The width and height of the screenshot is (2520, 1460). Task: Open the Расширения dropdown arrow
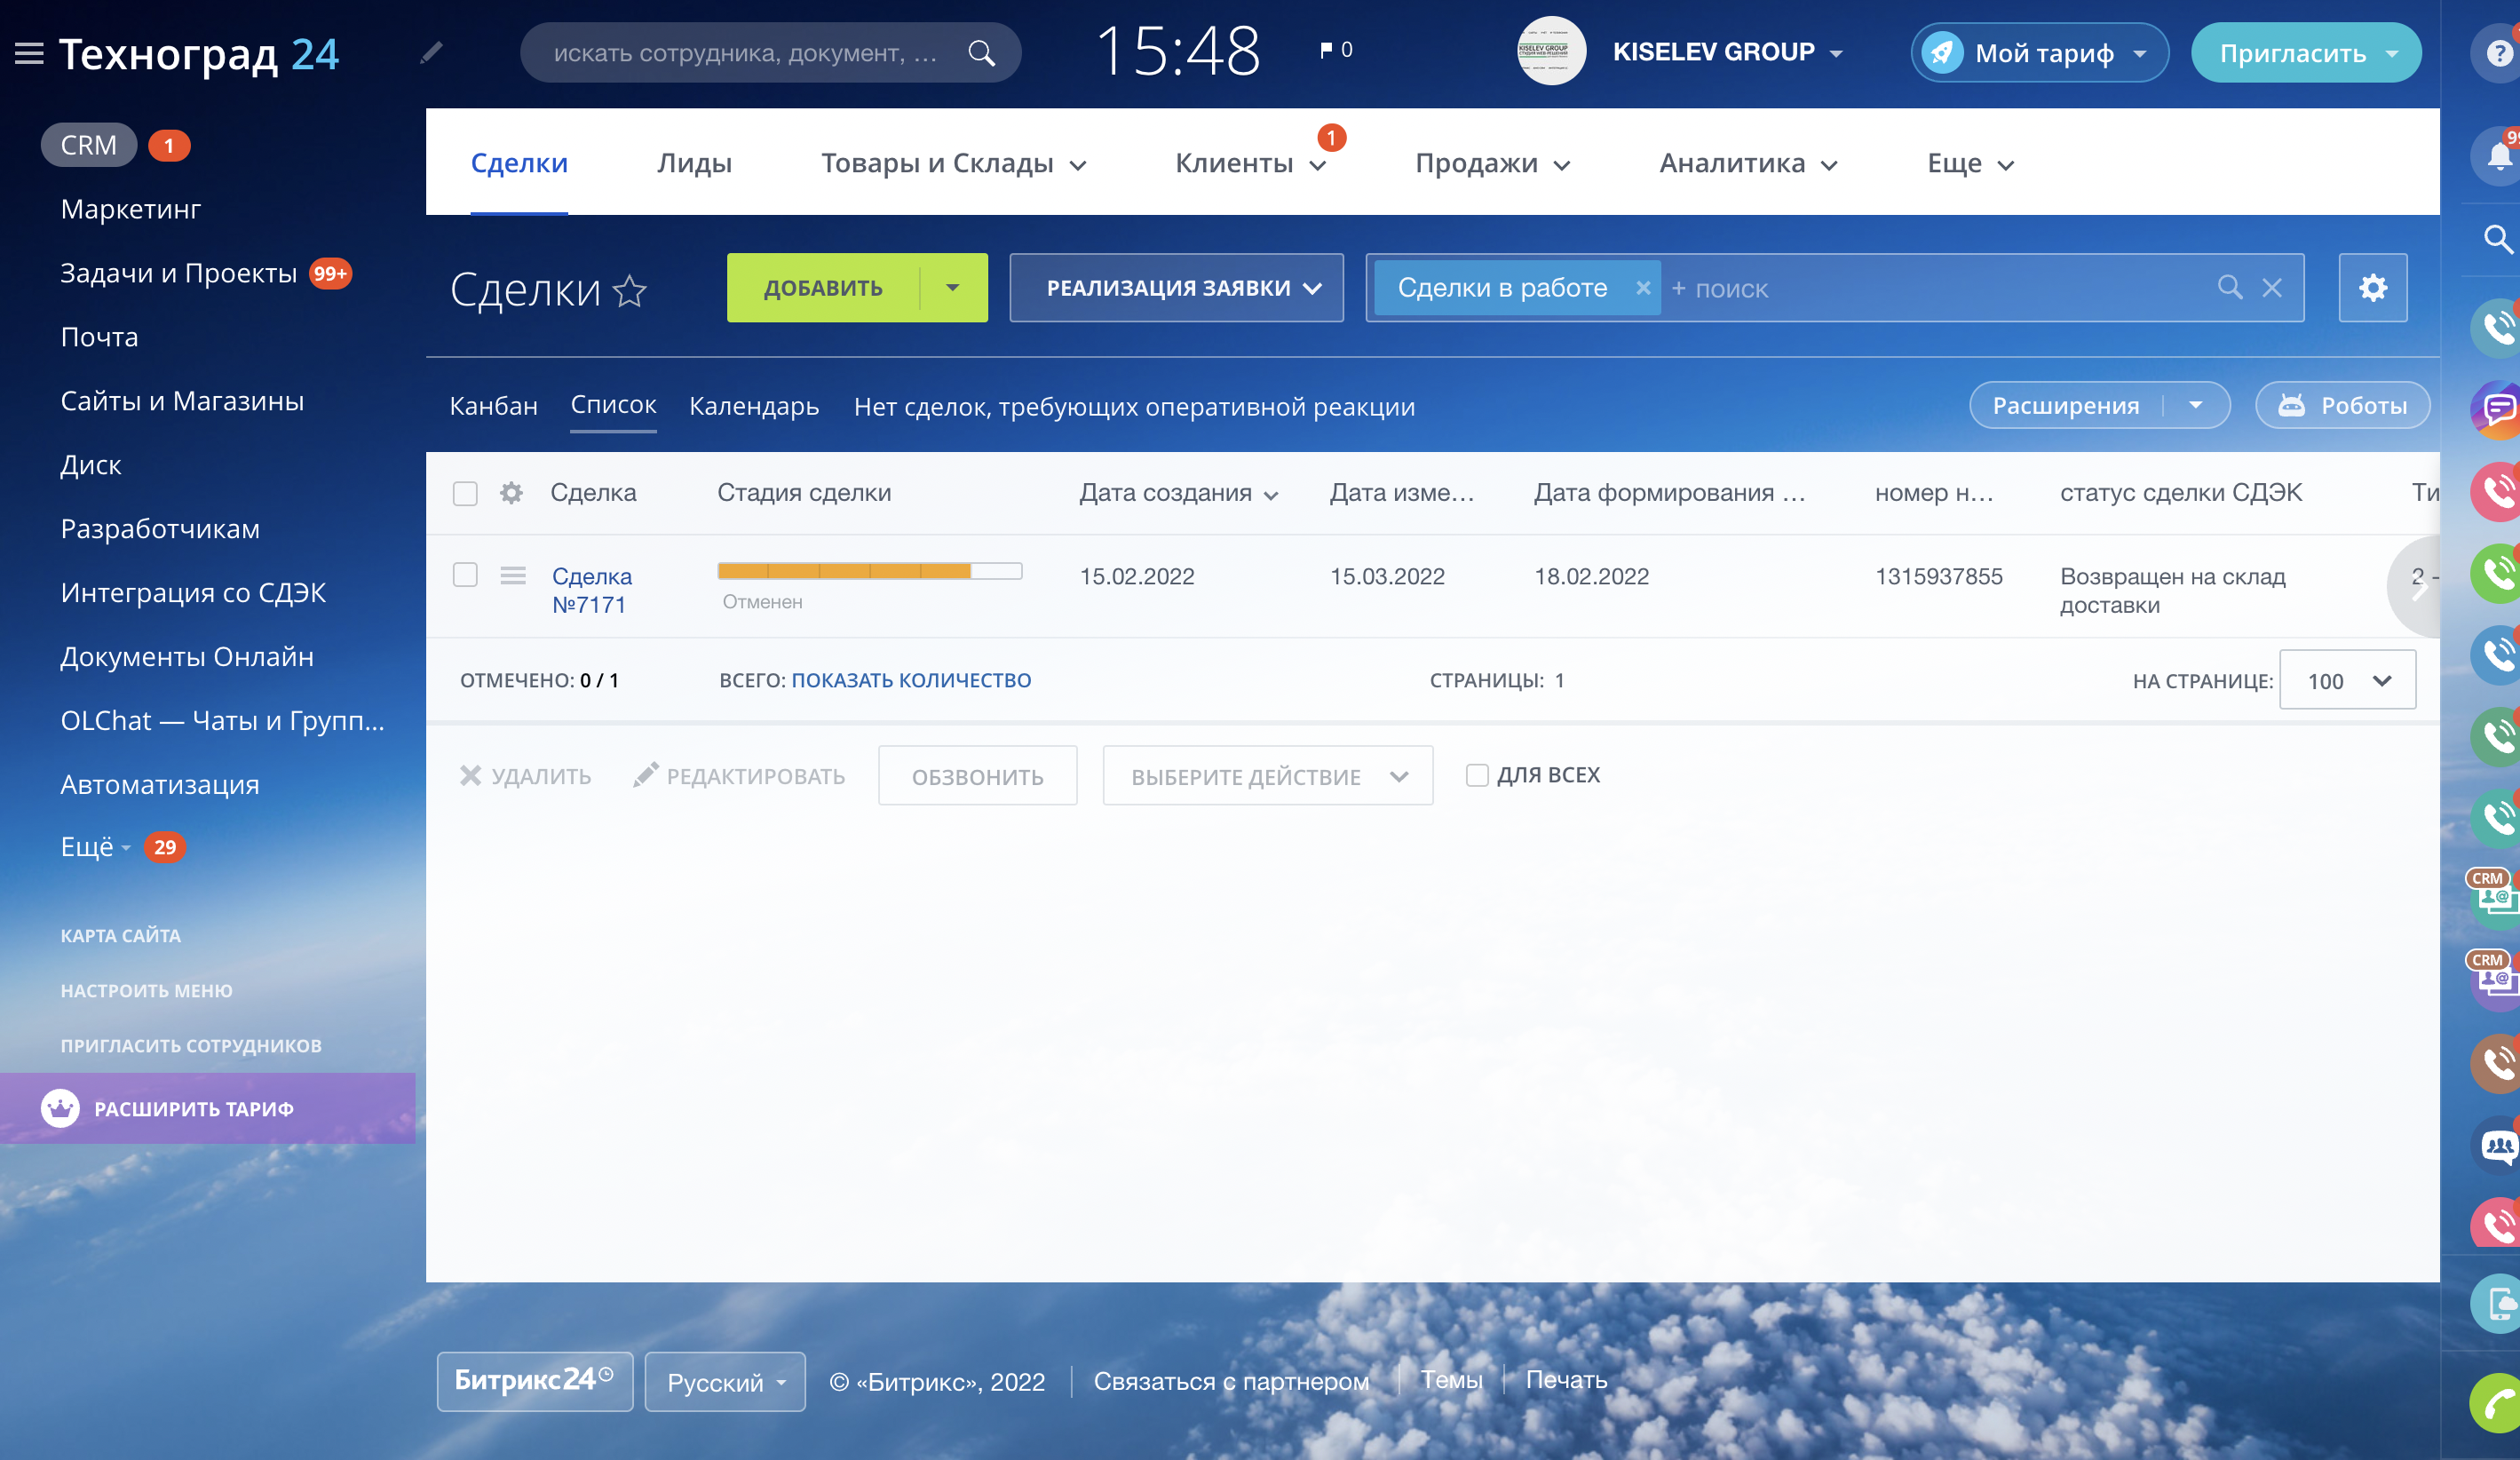pos(2196,405)
